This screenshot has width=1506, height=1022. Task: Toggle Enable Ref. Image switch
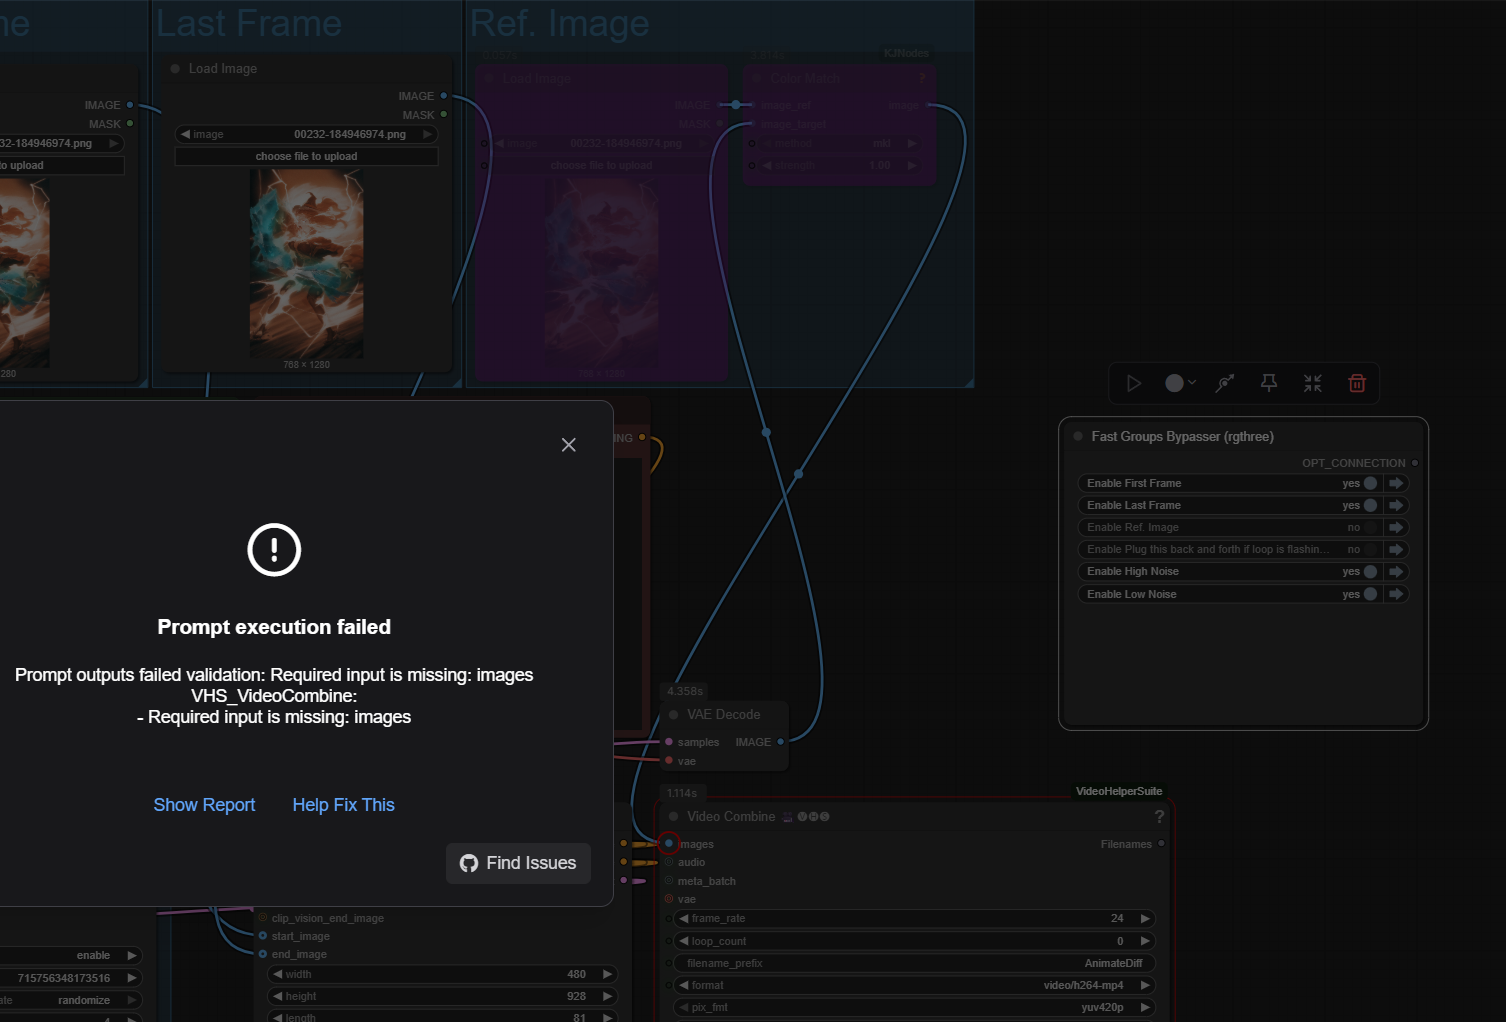1370,527
